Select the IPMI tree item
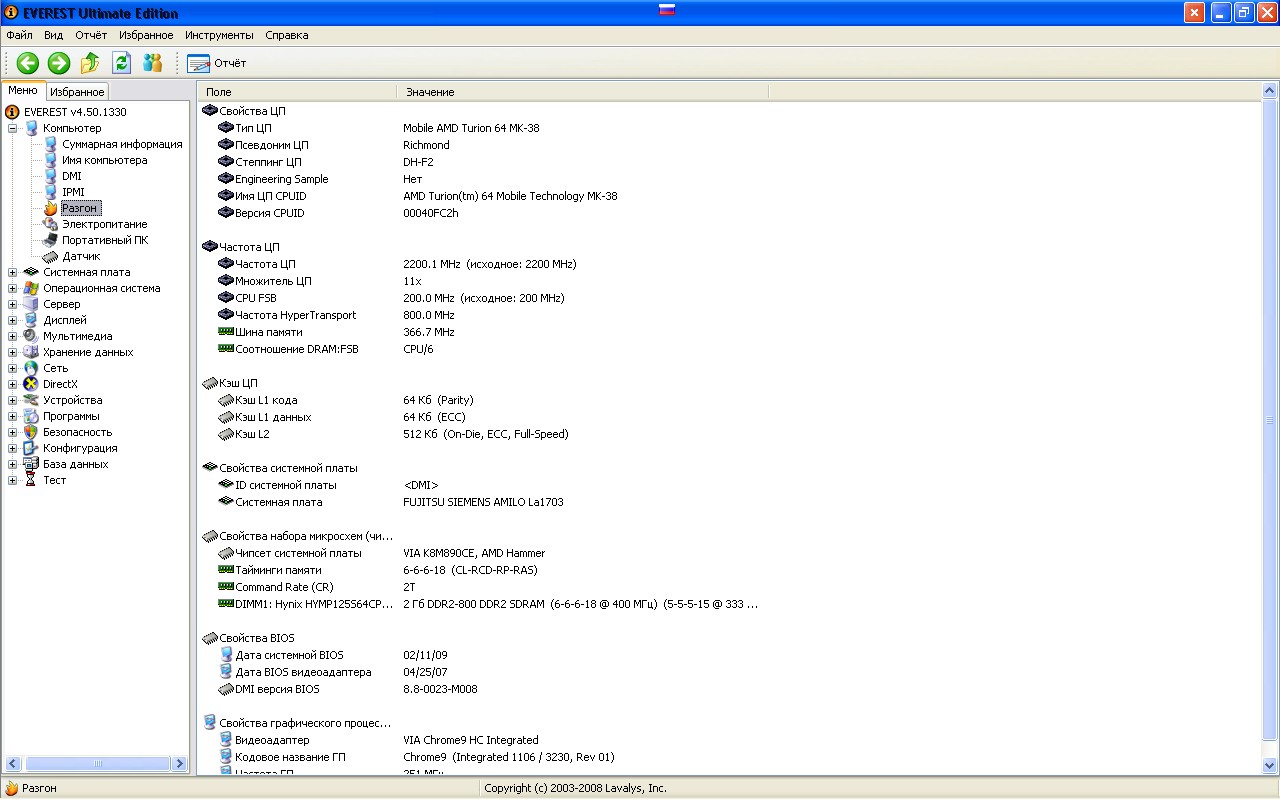The height and width of the screenshot is (800, 1280). tap(73, 192)
